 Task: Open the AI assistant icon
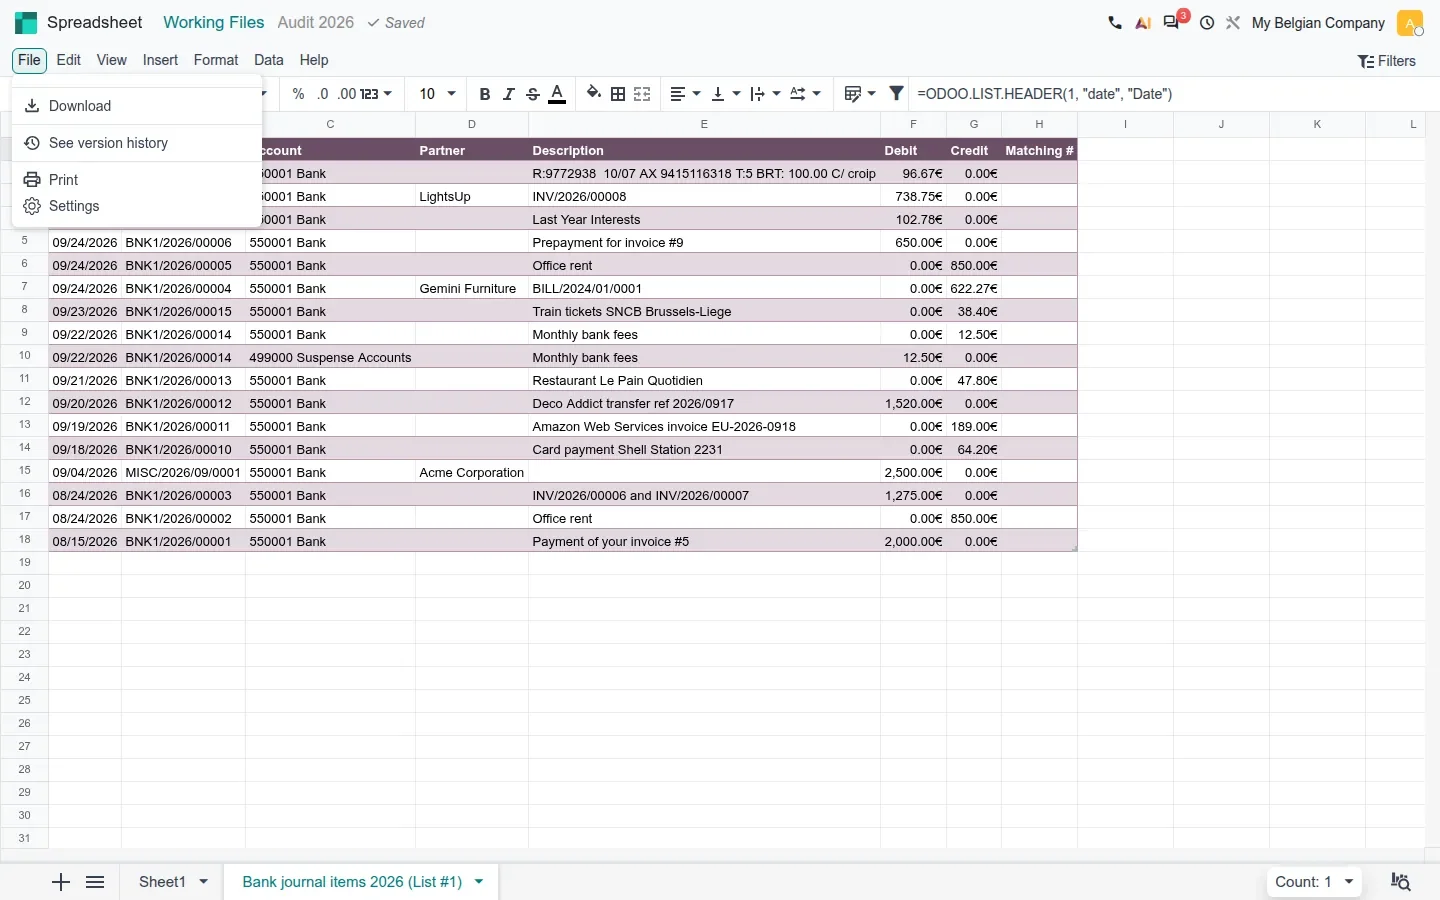(x=1143, y=23)
